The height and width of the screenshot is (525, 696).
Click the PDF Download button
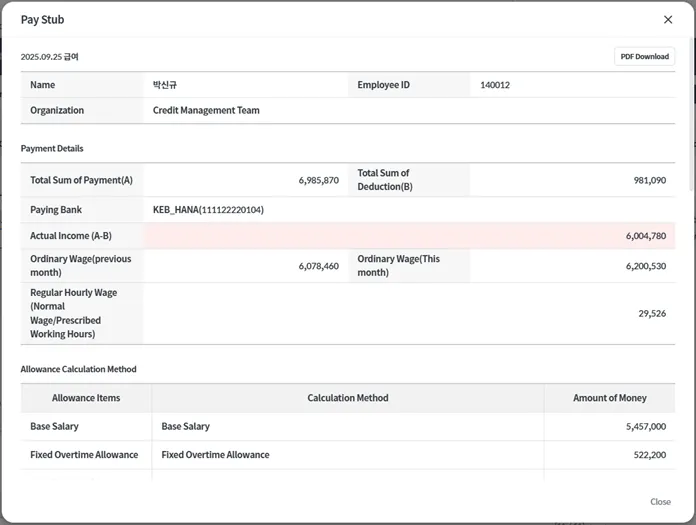tap(644, 57)
